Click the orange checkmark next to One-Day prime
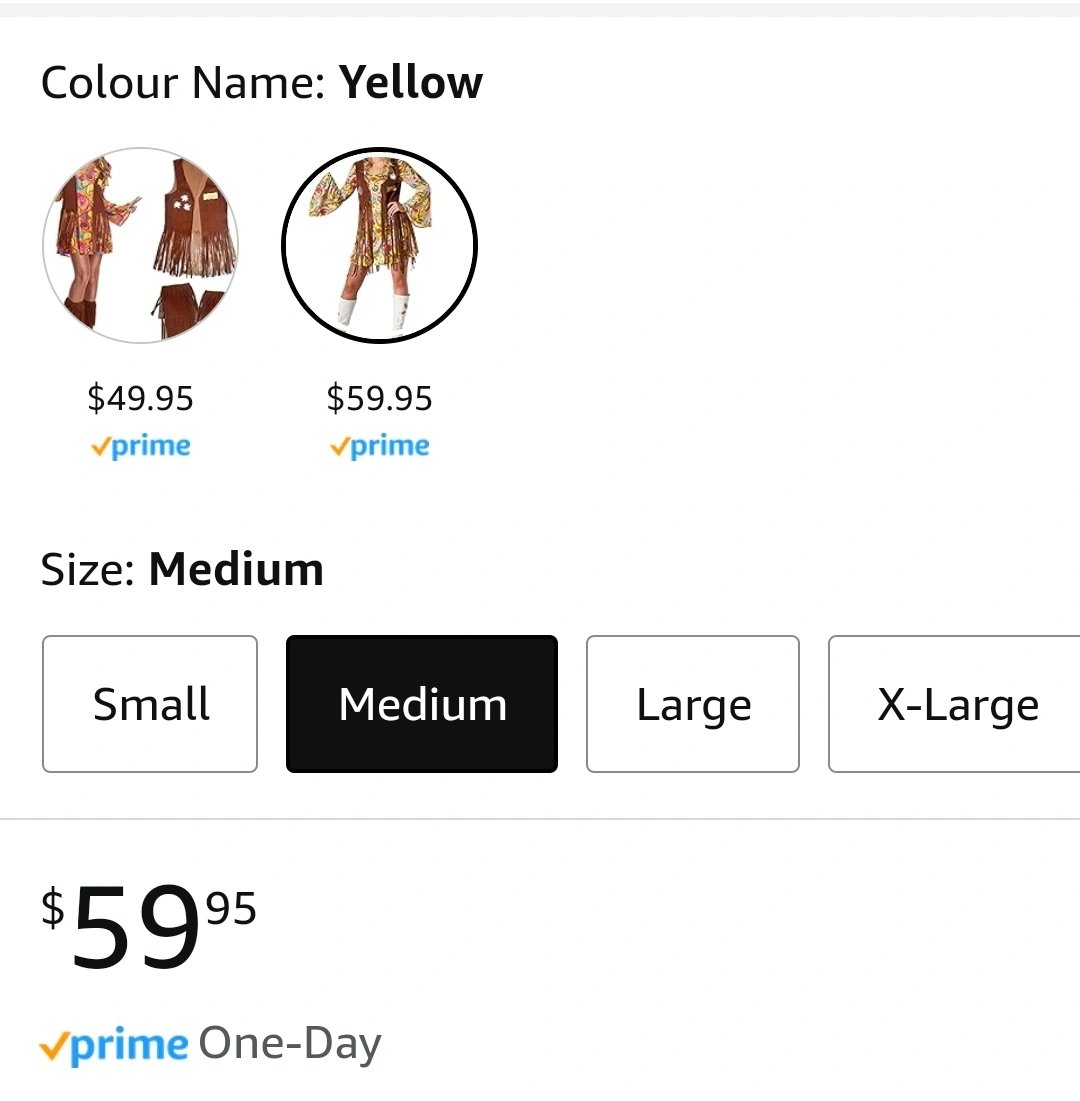This screenshot has height=1101, width=1080. coord(54,1047)
